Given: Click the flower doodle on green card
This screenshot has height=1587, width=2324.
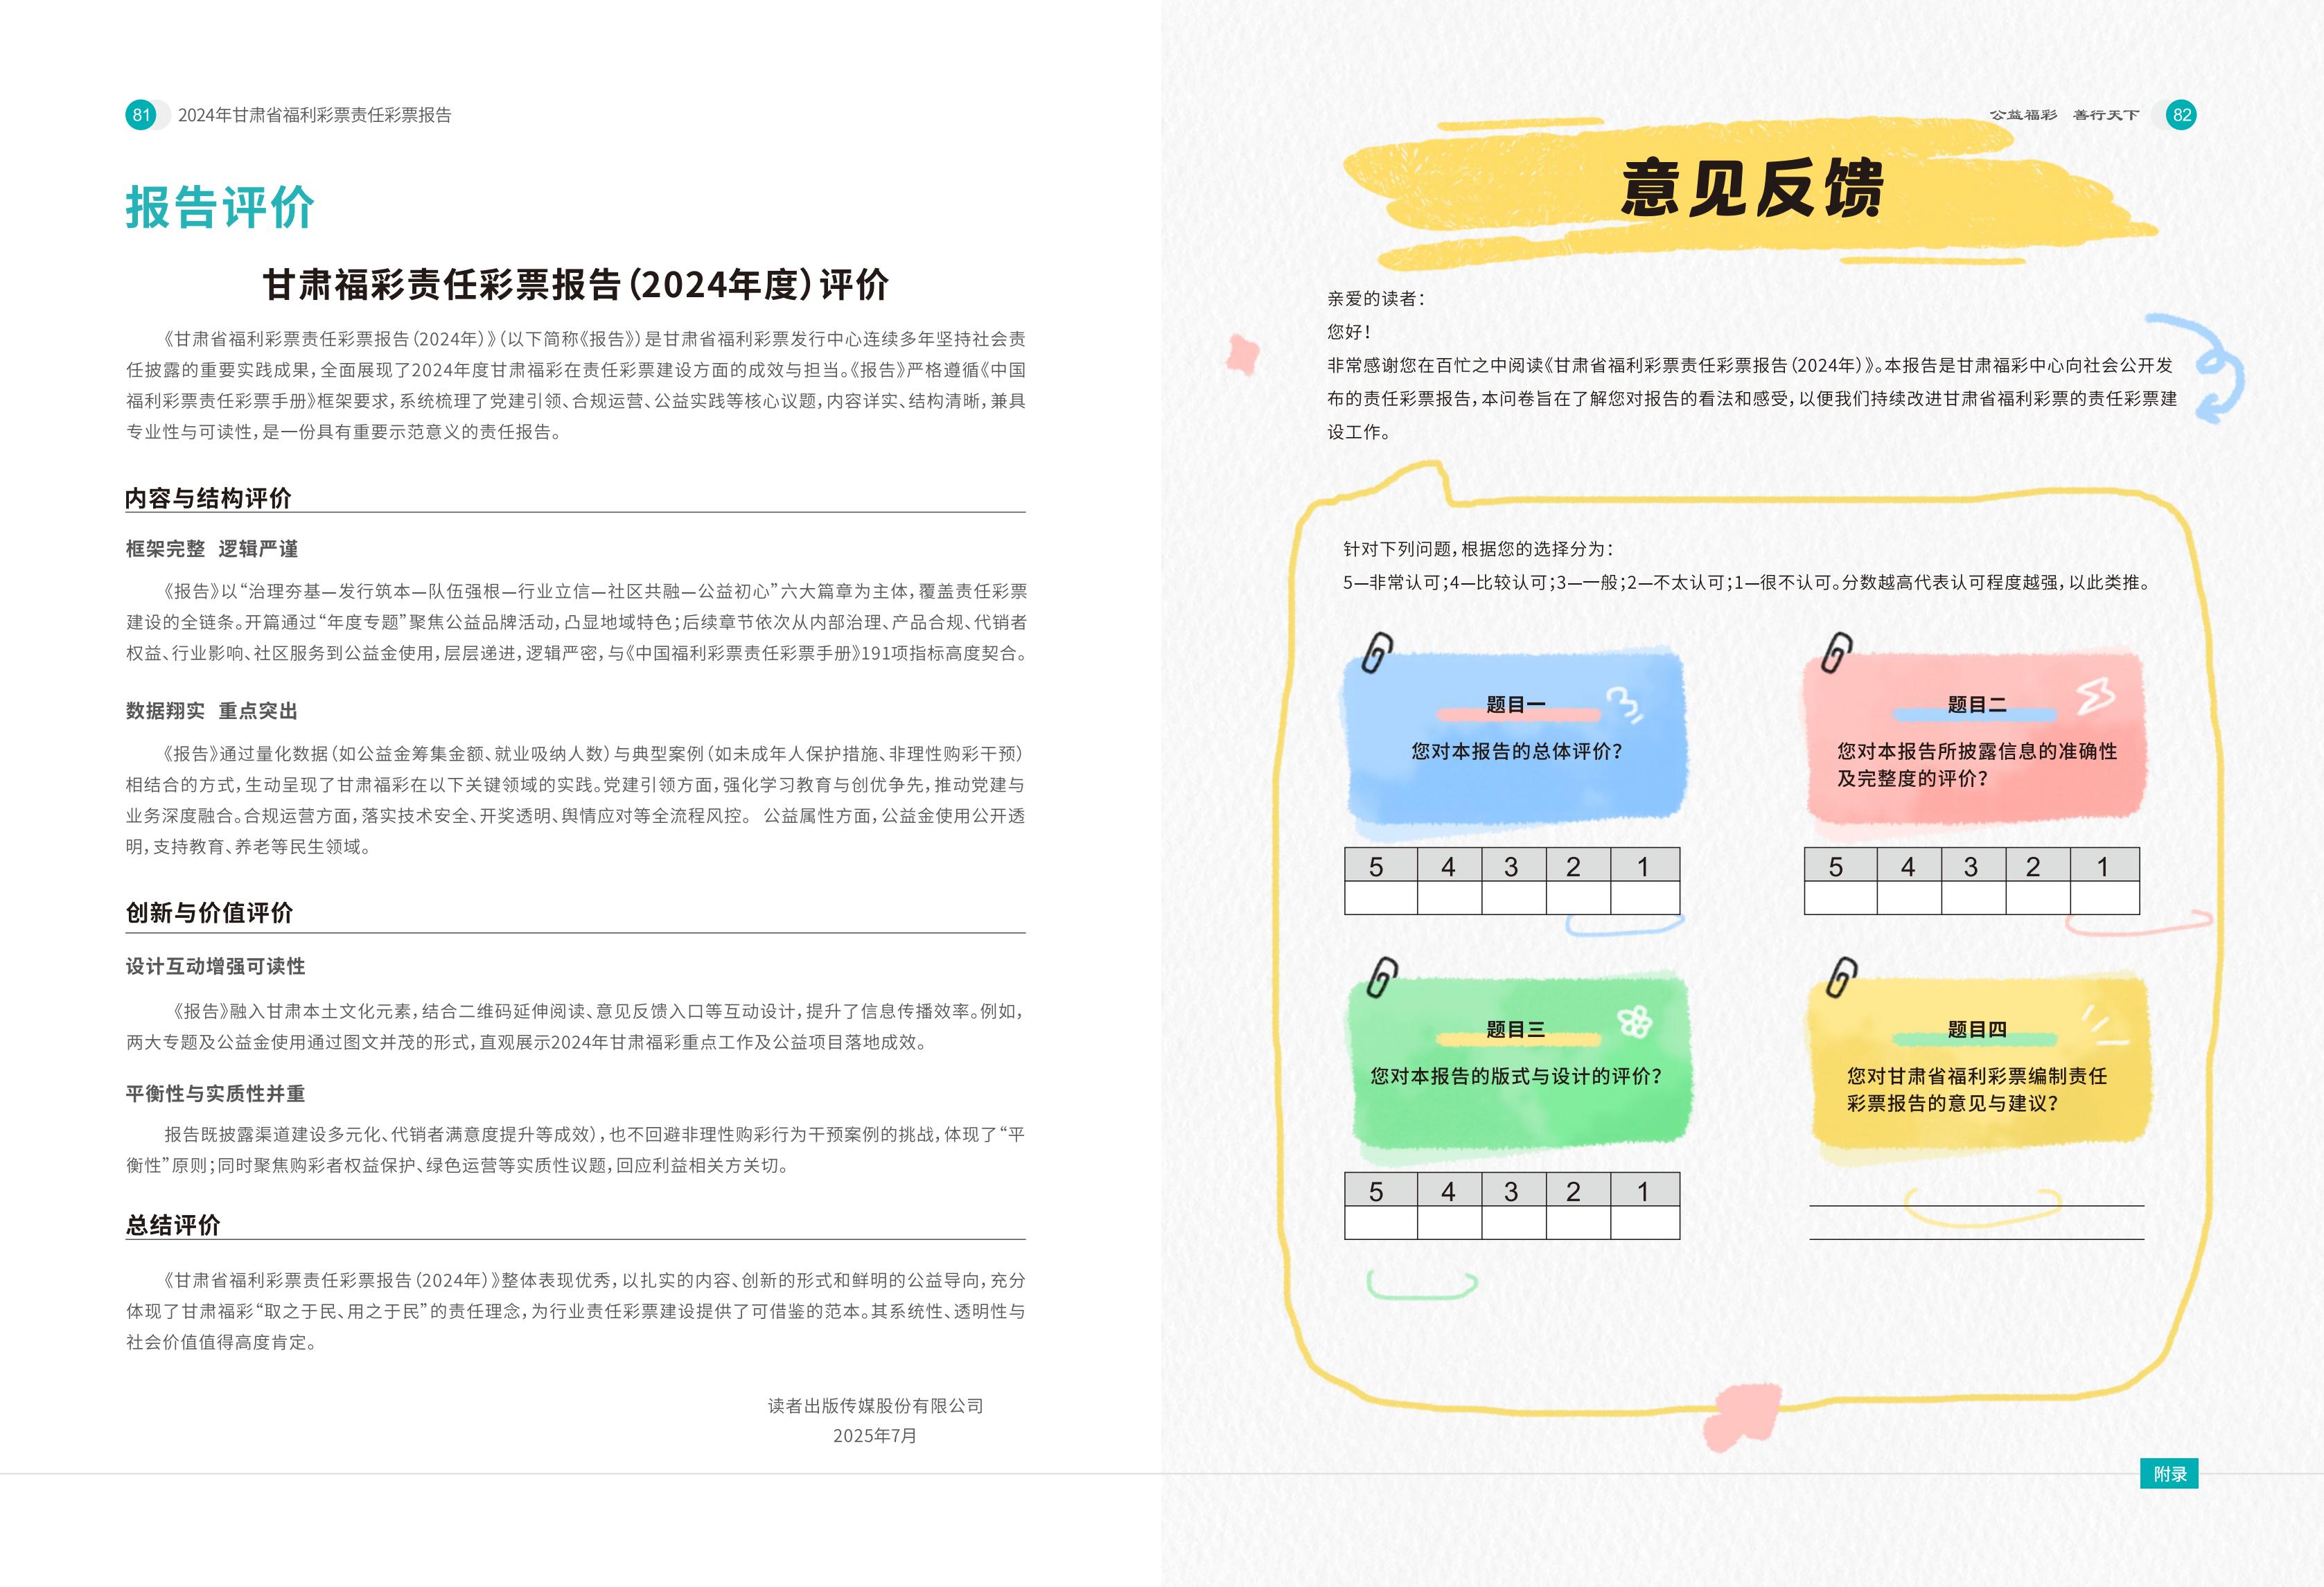Looking at the screenshot, I should pyautogui.click(x=1634, y=1021).
